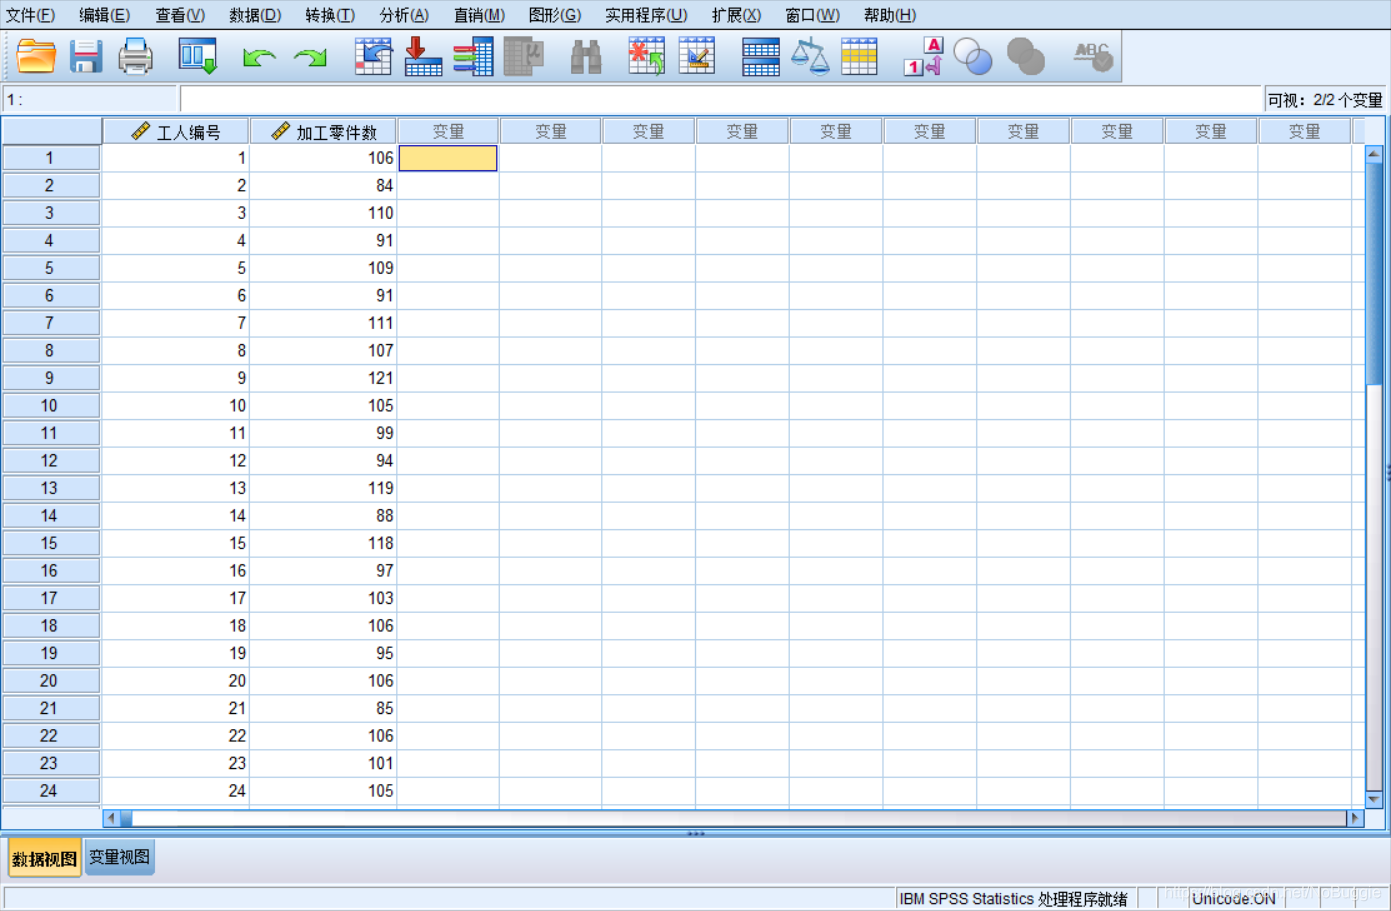Open Weight Cases scale icon
Viewport: 1391px width, 911px height.
tap(810, 57)
